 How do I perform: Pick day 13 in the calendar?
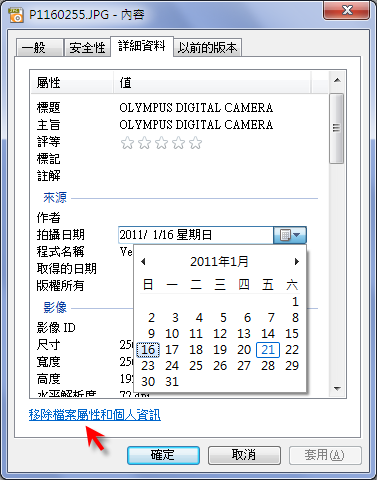click(x=244, y=334)
